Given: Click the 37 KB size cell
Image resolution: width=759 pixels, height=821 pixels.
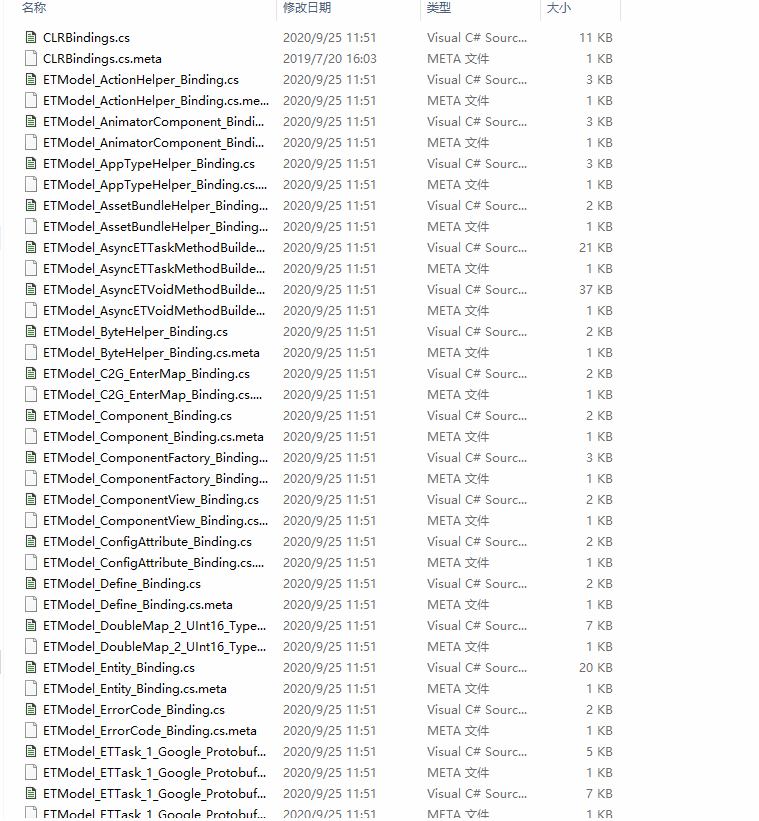Looking at the screenshot, I should [x=596, y=290].
